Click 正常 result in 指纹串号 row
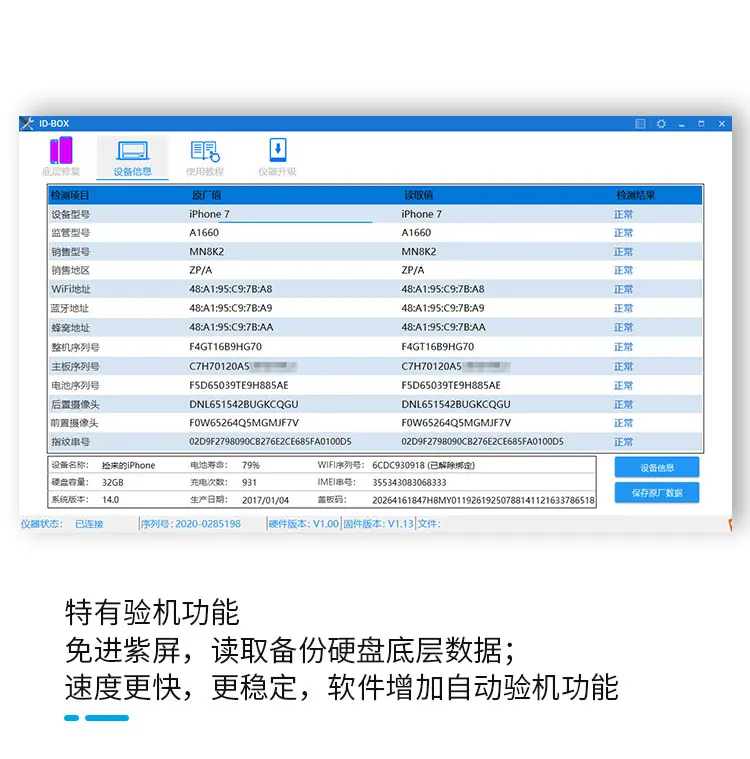Viewport: 750px width, 759px height. [x=624, y=442]
